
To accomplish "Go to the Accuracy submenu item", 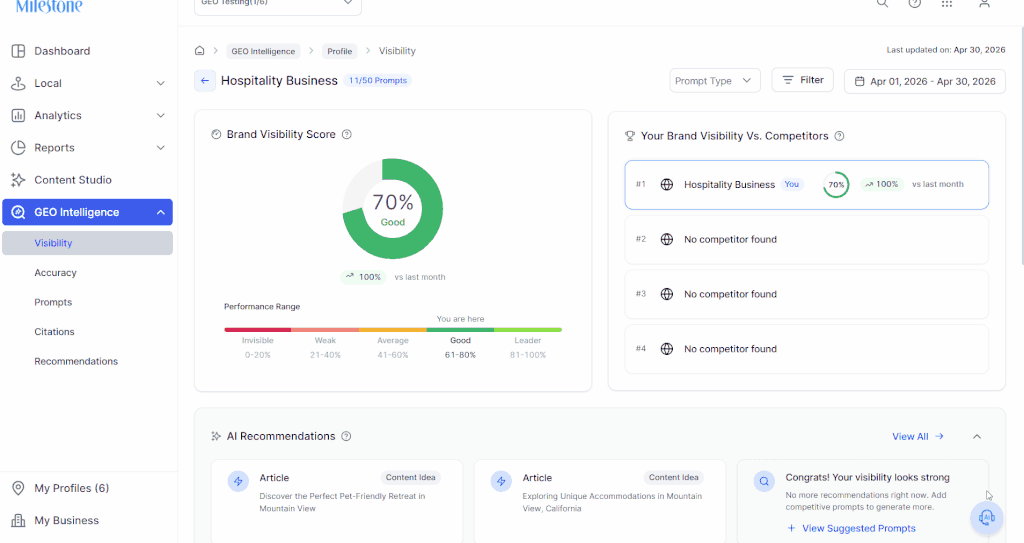I will click(x=56, y=272).
